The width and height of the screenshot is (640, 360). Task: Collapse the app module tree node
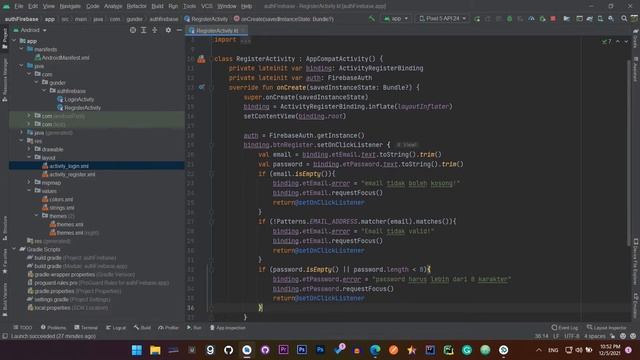[14, 41]
